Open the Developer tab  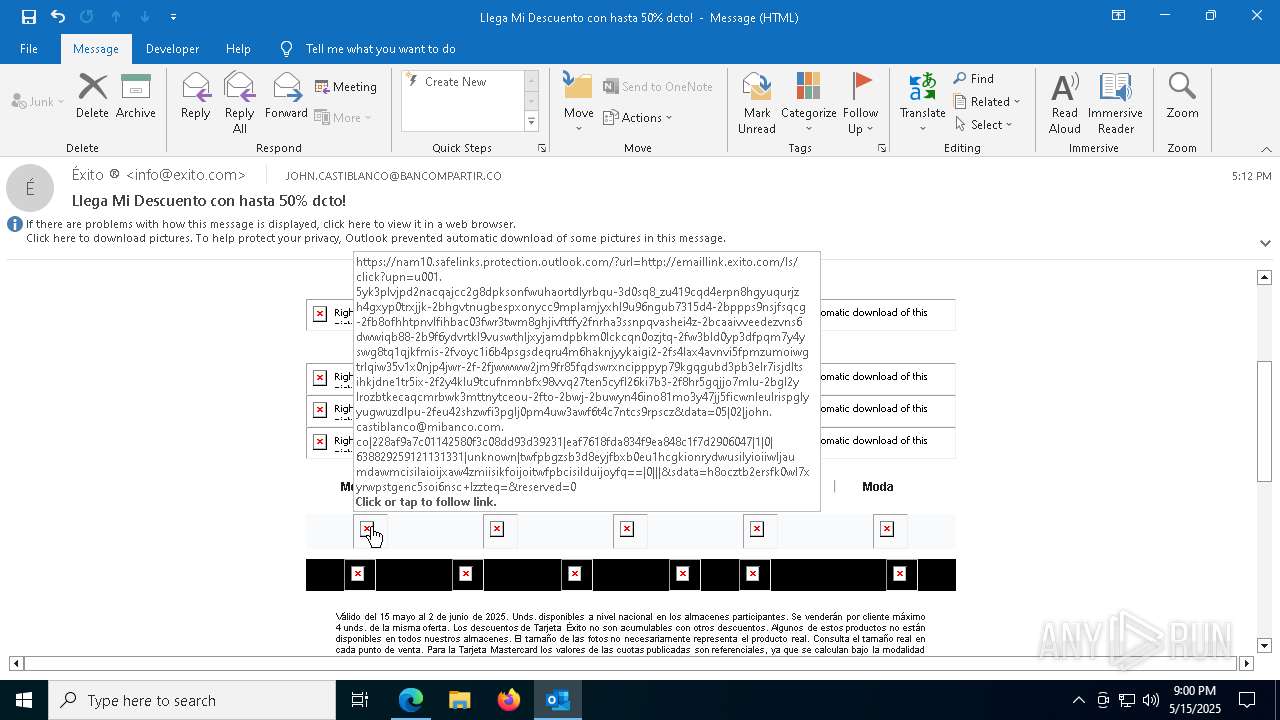(172, 49)
